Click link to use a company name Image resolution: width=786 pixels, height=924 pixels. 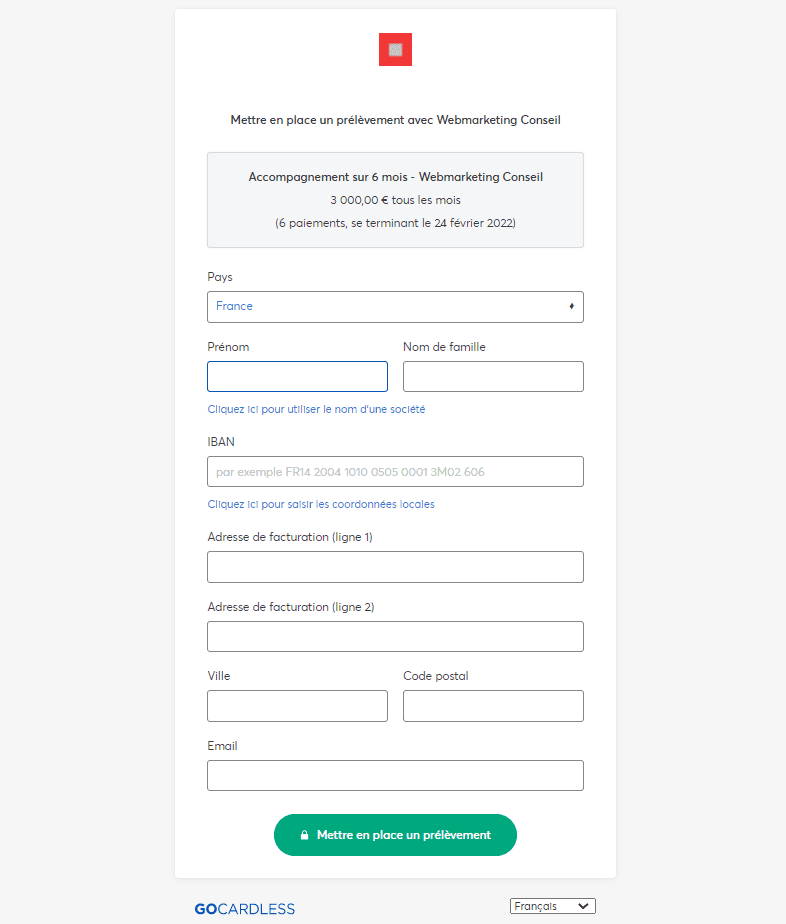(x=316, y=409)
